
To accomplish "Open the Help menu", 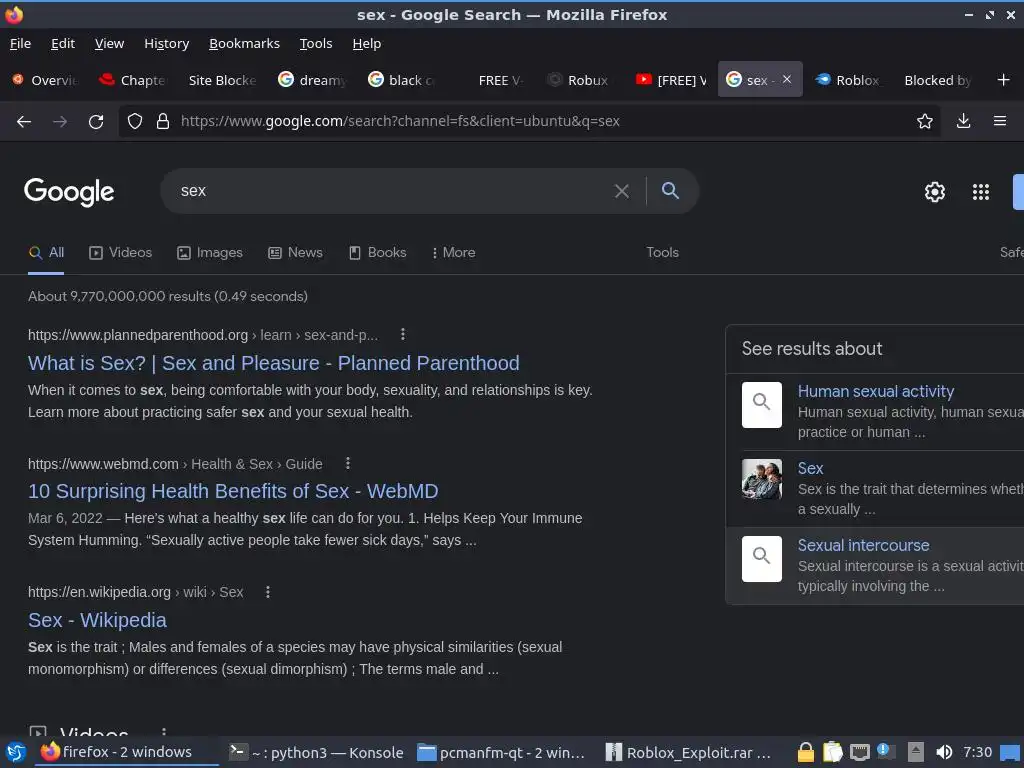I will pyautogui.click(x=366, y=44).
